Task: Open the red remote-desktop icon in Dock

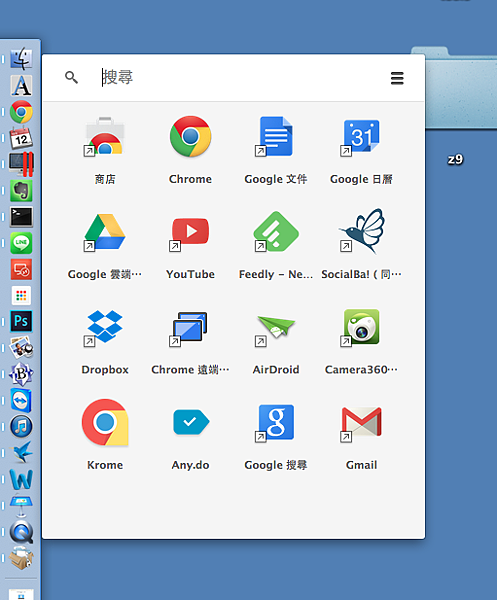Action: tap(21, 269)
